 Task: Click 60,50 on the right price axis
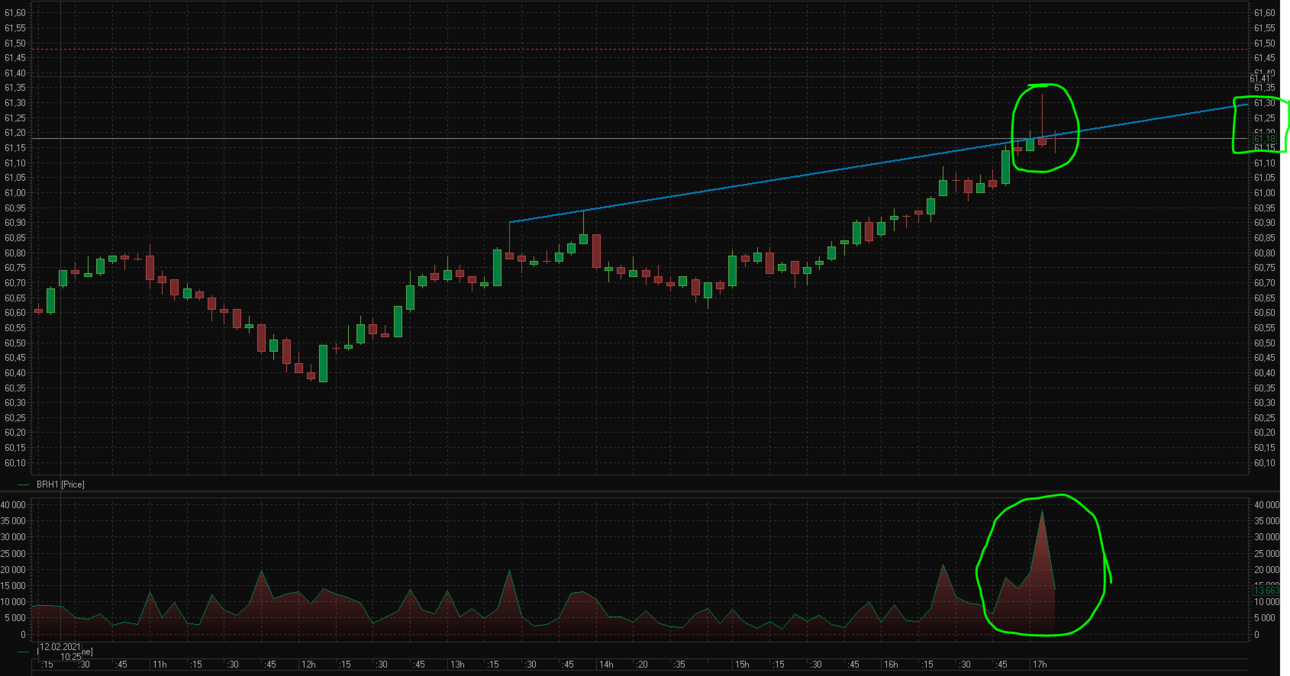(1265, 343)
